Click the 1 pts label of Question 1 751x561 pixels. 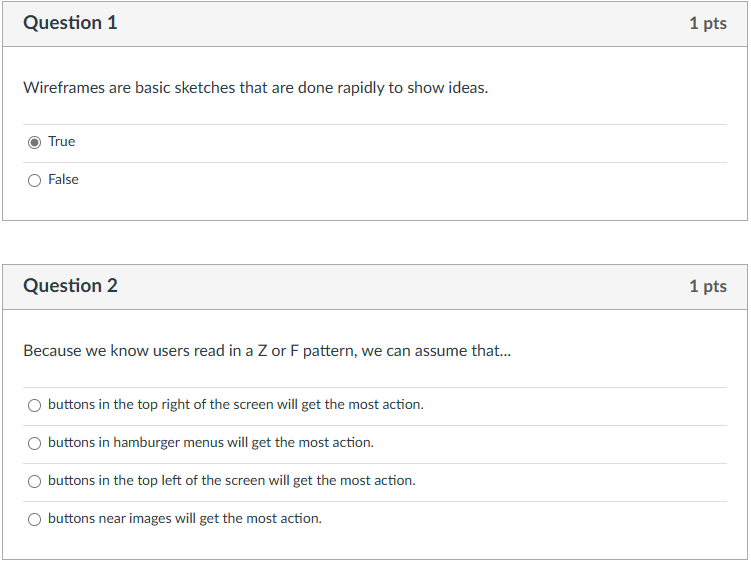[x=708, y=23]
